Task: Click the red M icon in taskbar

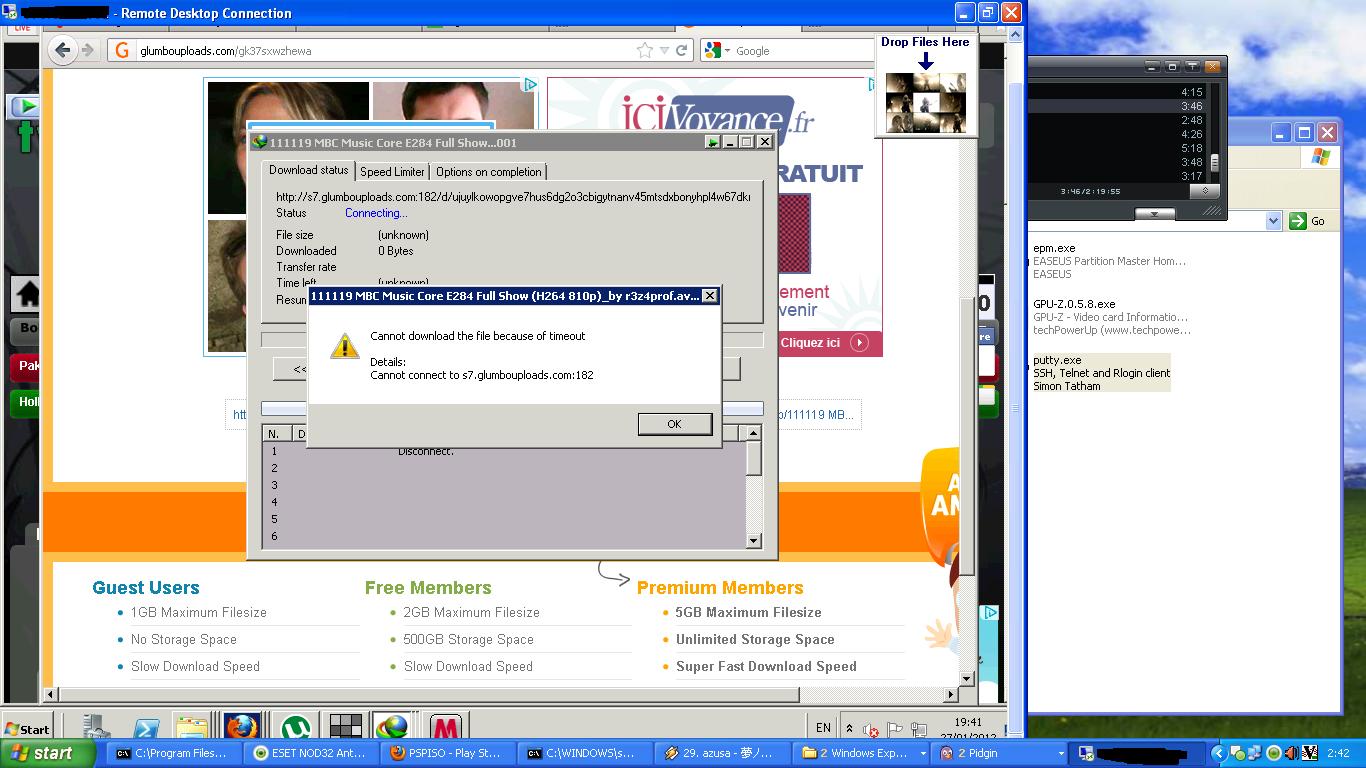Action: (445, 728)
